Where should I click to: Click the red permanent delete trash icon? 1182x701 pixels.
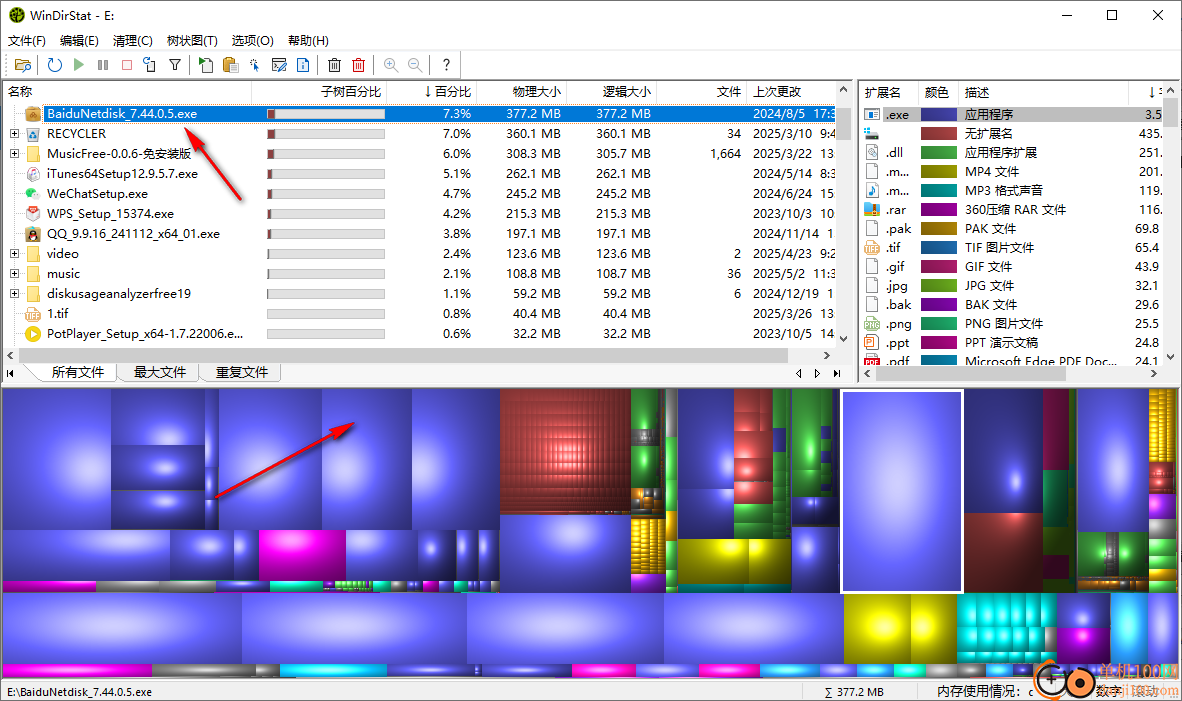[x=359, y=65]
